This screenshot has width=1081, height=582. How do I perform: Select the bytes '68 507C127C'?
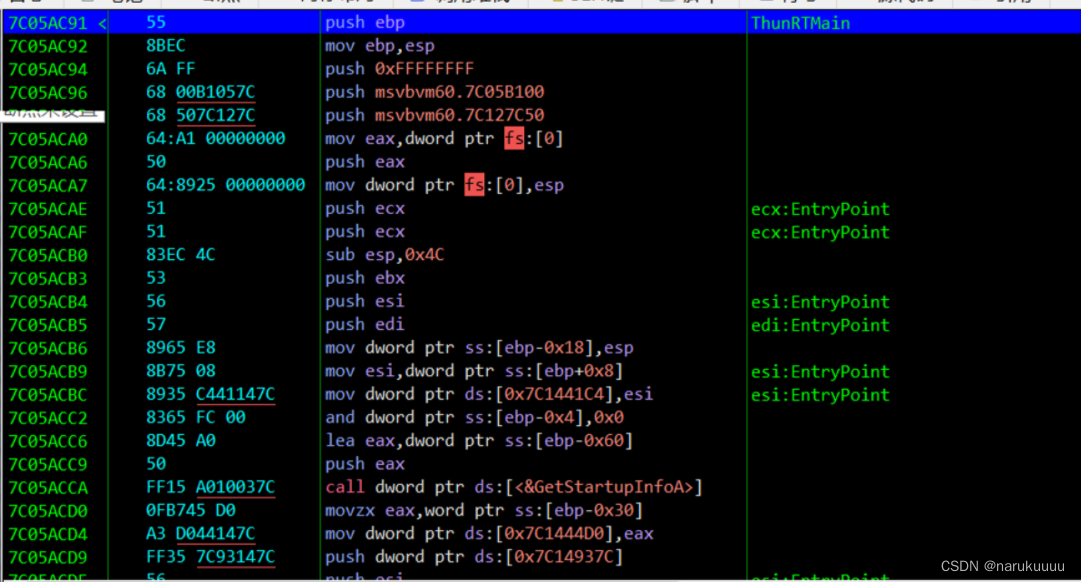pyautogui.click(x=201, y=115)
